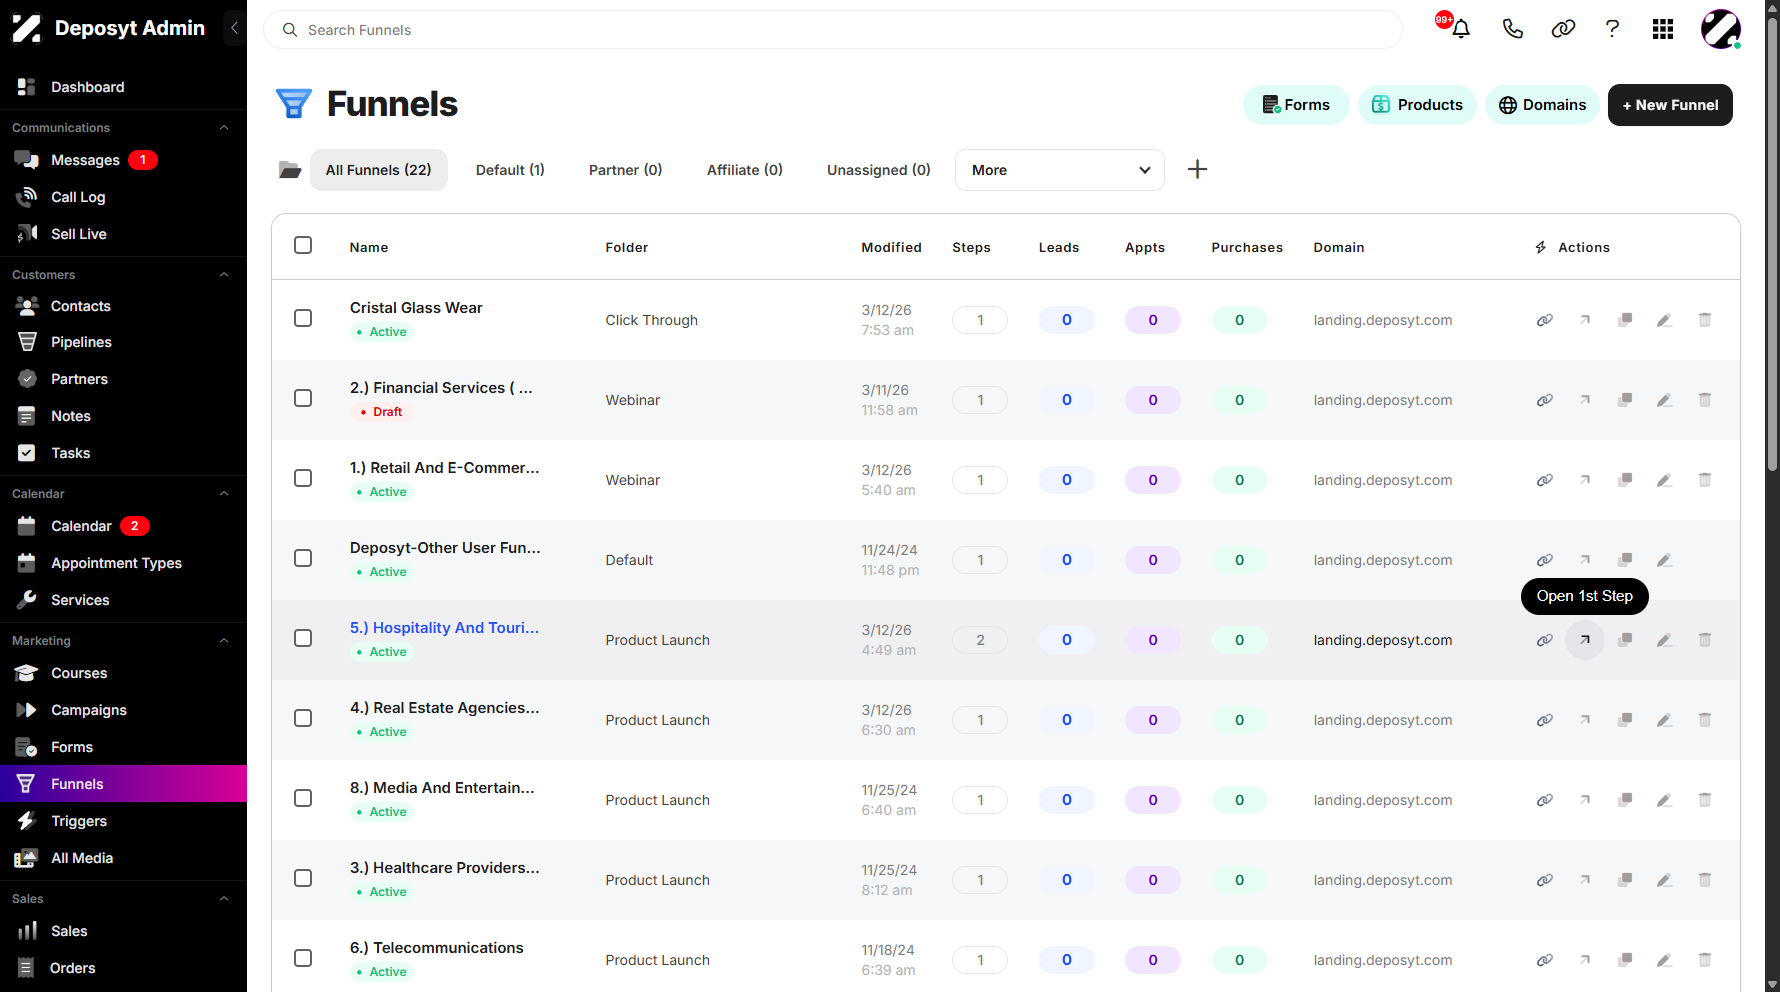1780x992 pixels.
Task: Select the Telecommunications row checkbox
Action: point(303,958)
